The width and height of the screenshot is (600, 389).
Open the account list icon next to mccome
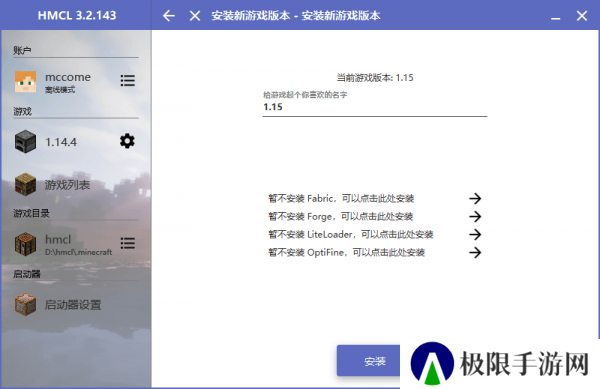coord(127,80)
